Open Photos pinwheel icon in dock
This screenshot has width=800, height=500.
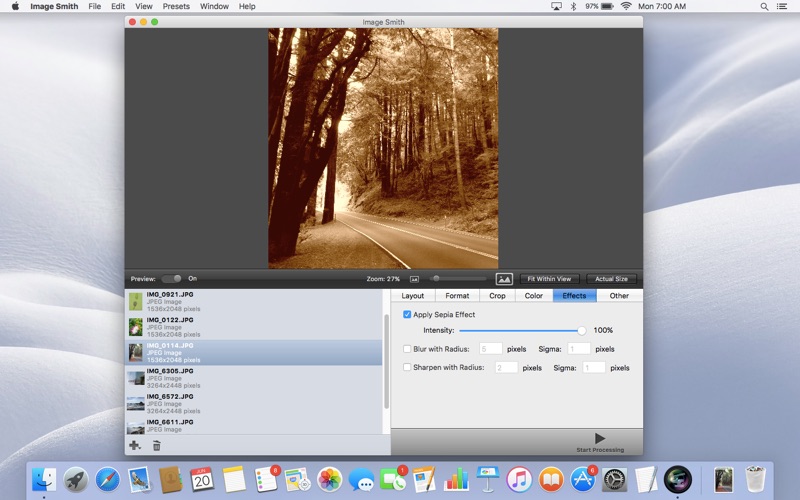pos(329,480)
